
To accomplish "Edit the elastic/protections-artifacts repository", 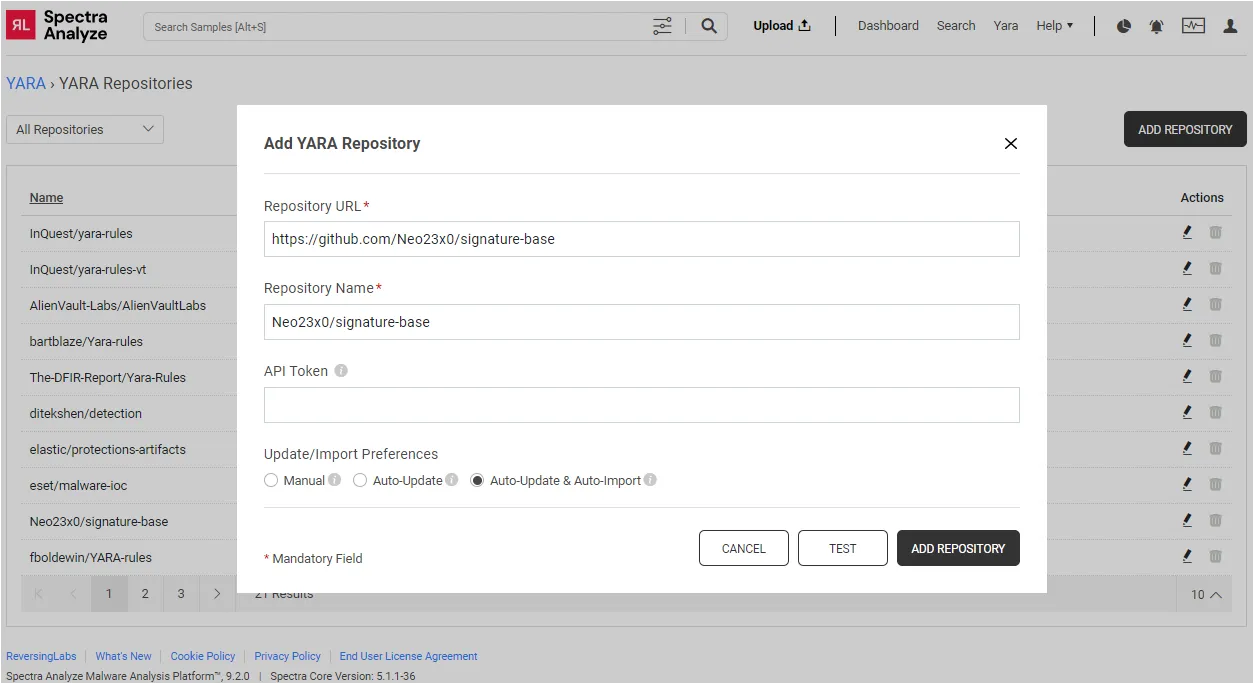I will (x=1187, y=449).
